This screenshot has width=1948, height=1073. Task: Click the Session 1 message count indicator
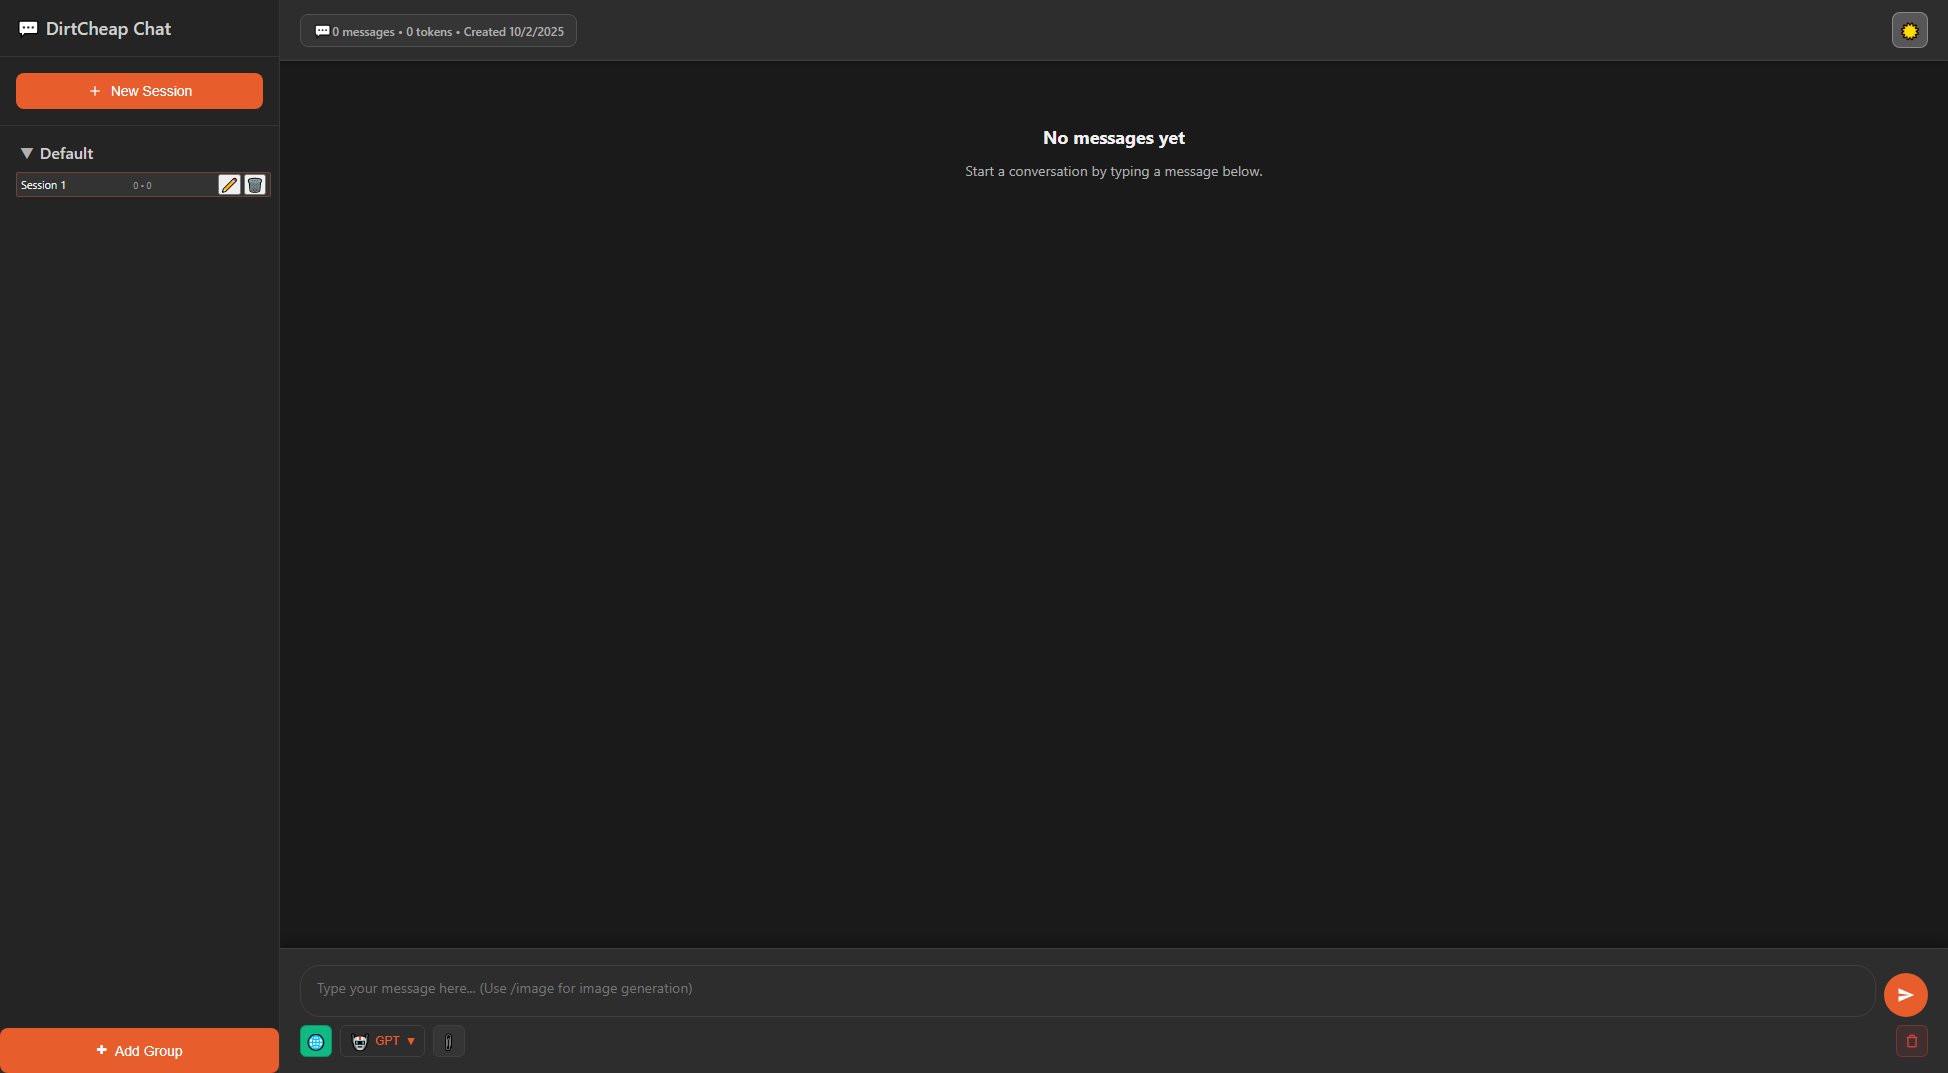[x=142, y=186]
